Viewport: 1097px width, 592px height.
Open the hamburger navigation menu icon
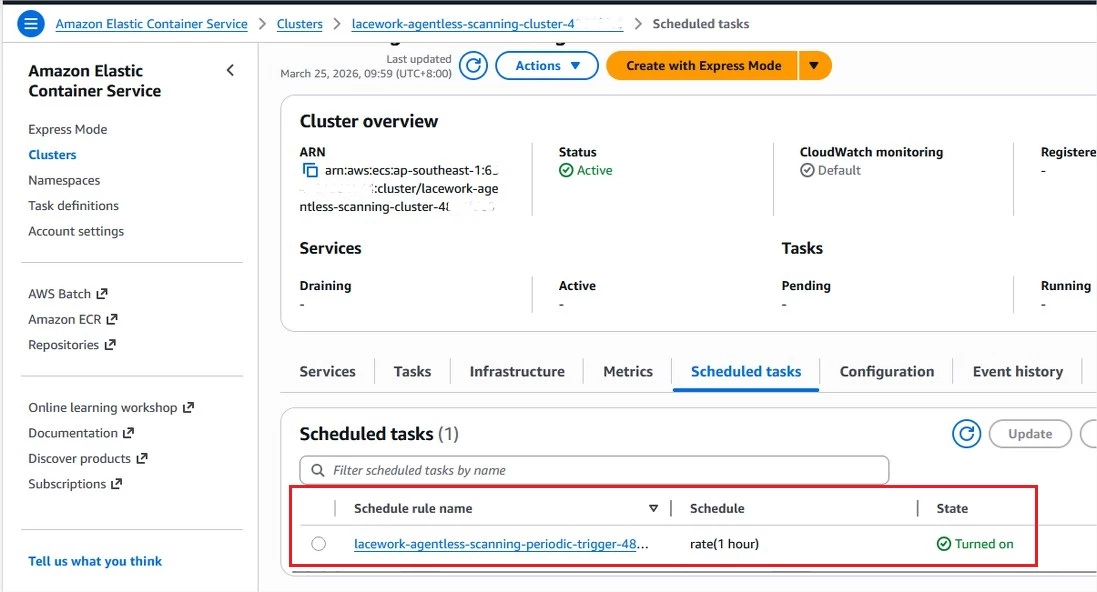[31, 24]
